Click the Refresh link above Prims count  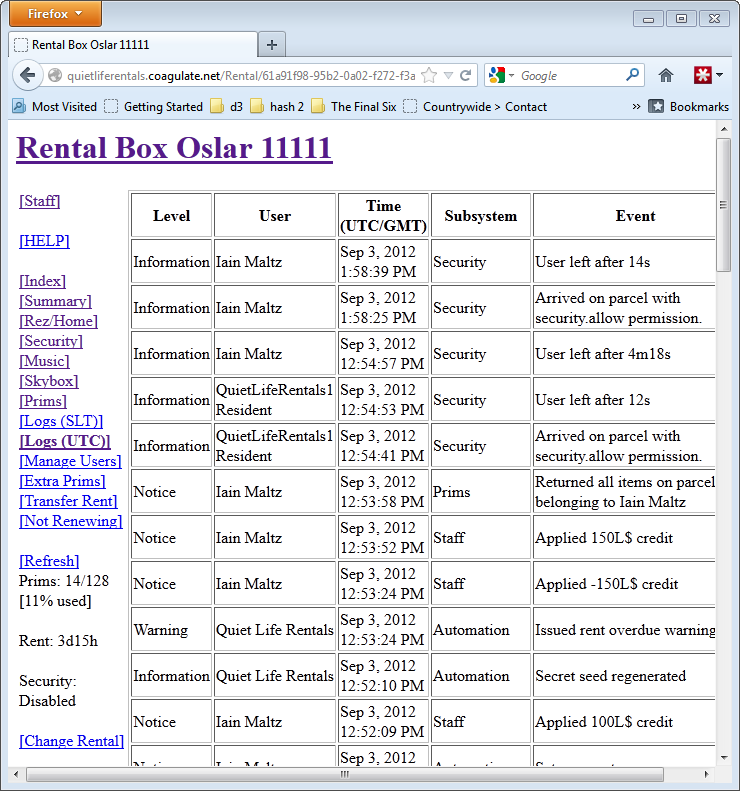49,561
